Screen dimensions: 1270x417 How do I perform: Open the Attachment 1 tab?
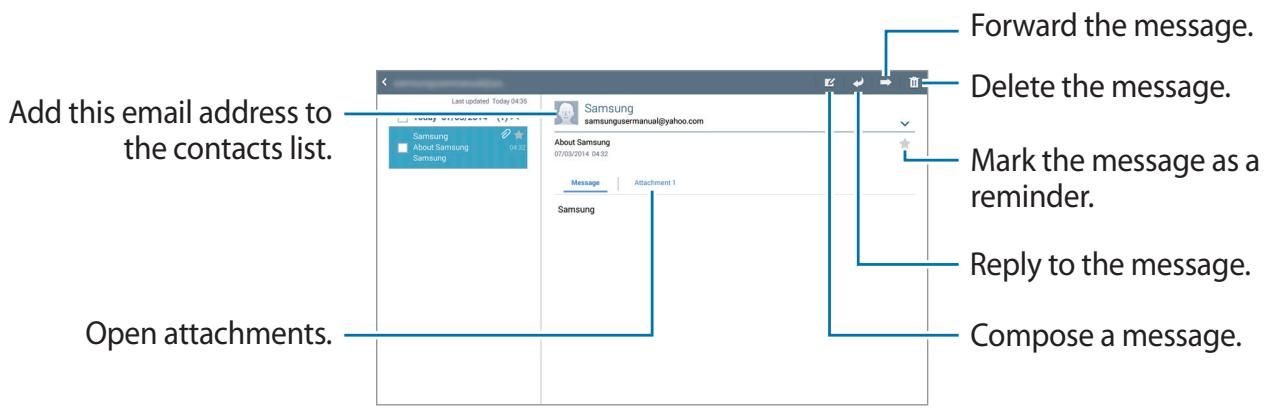coord(655,183)
